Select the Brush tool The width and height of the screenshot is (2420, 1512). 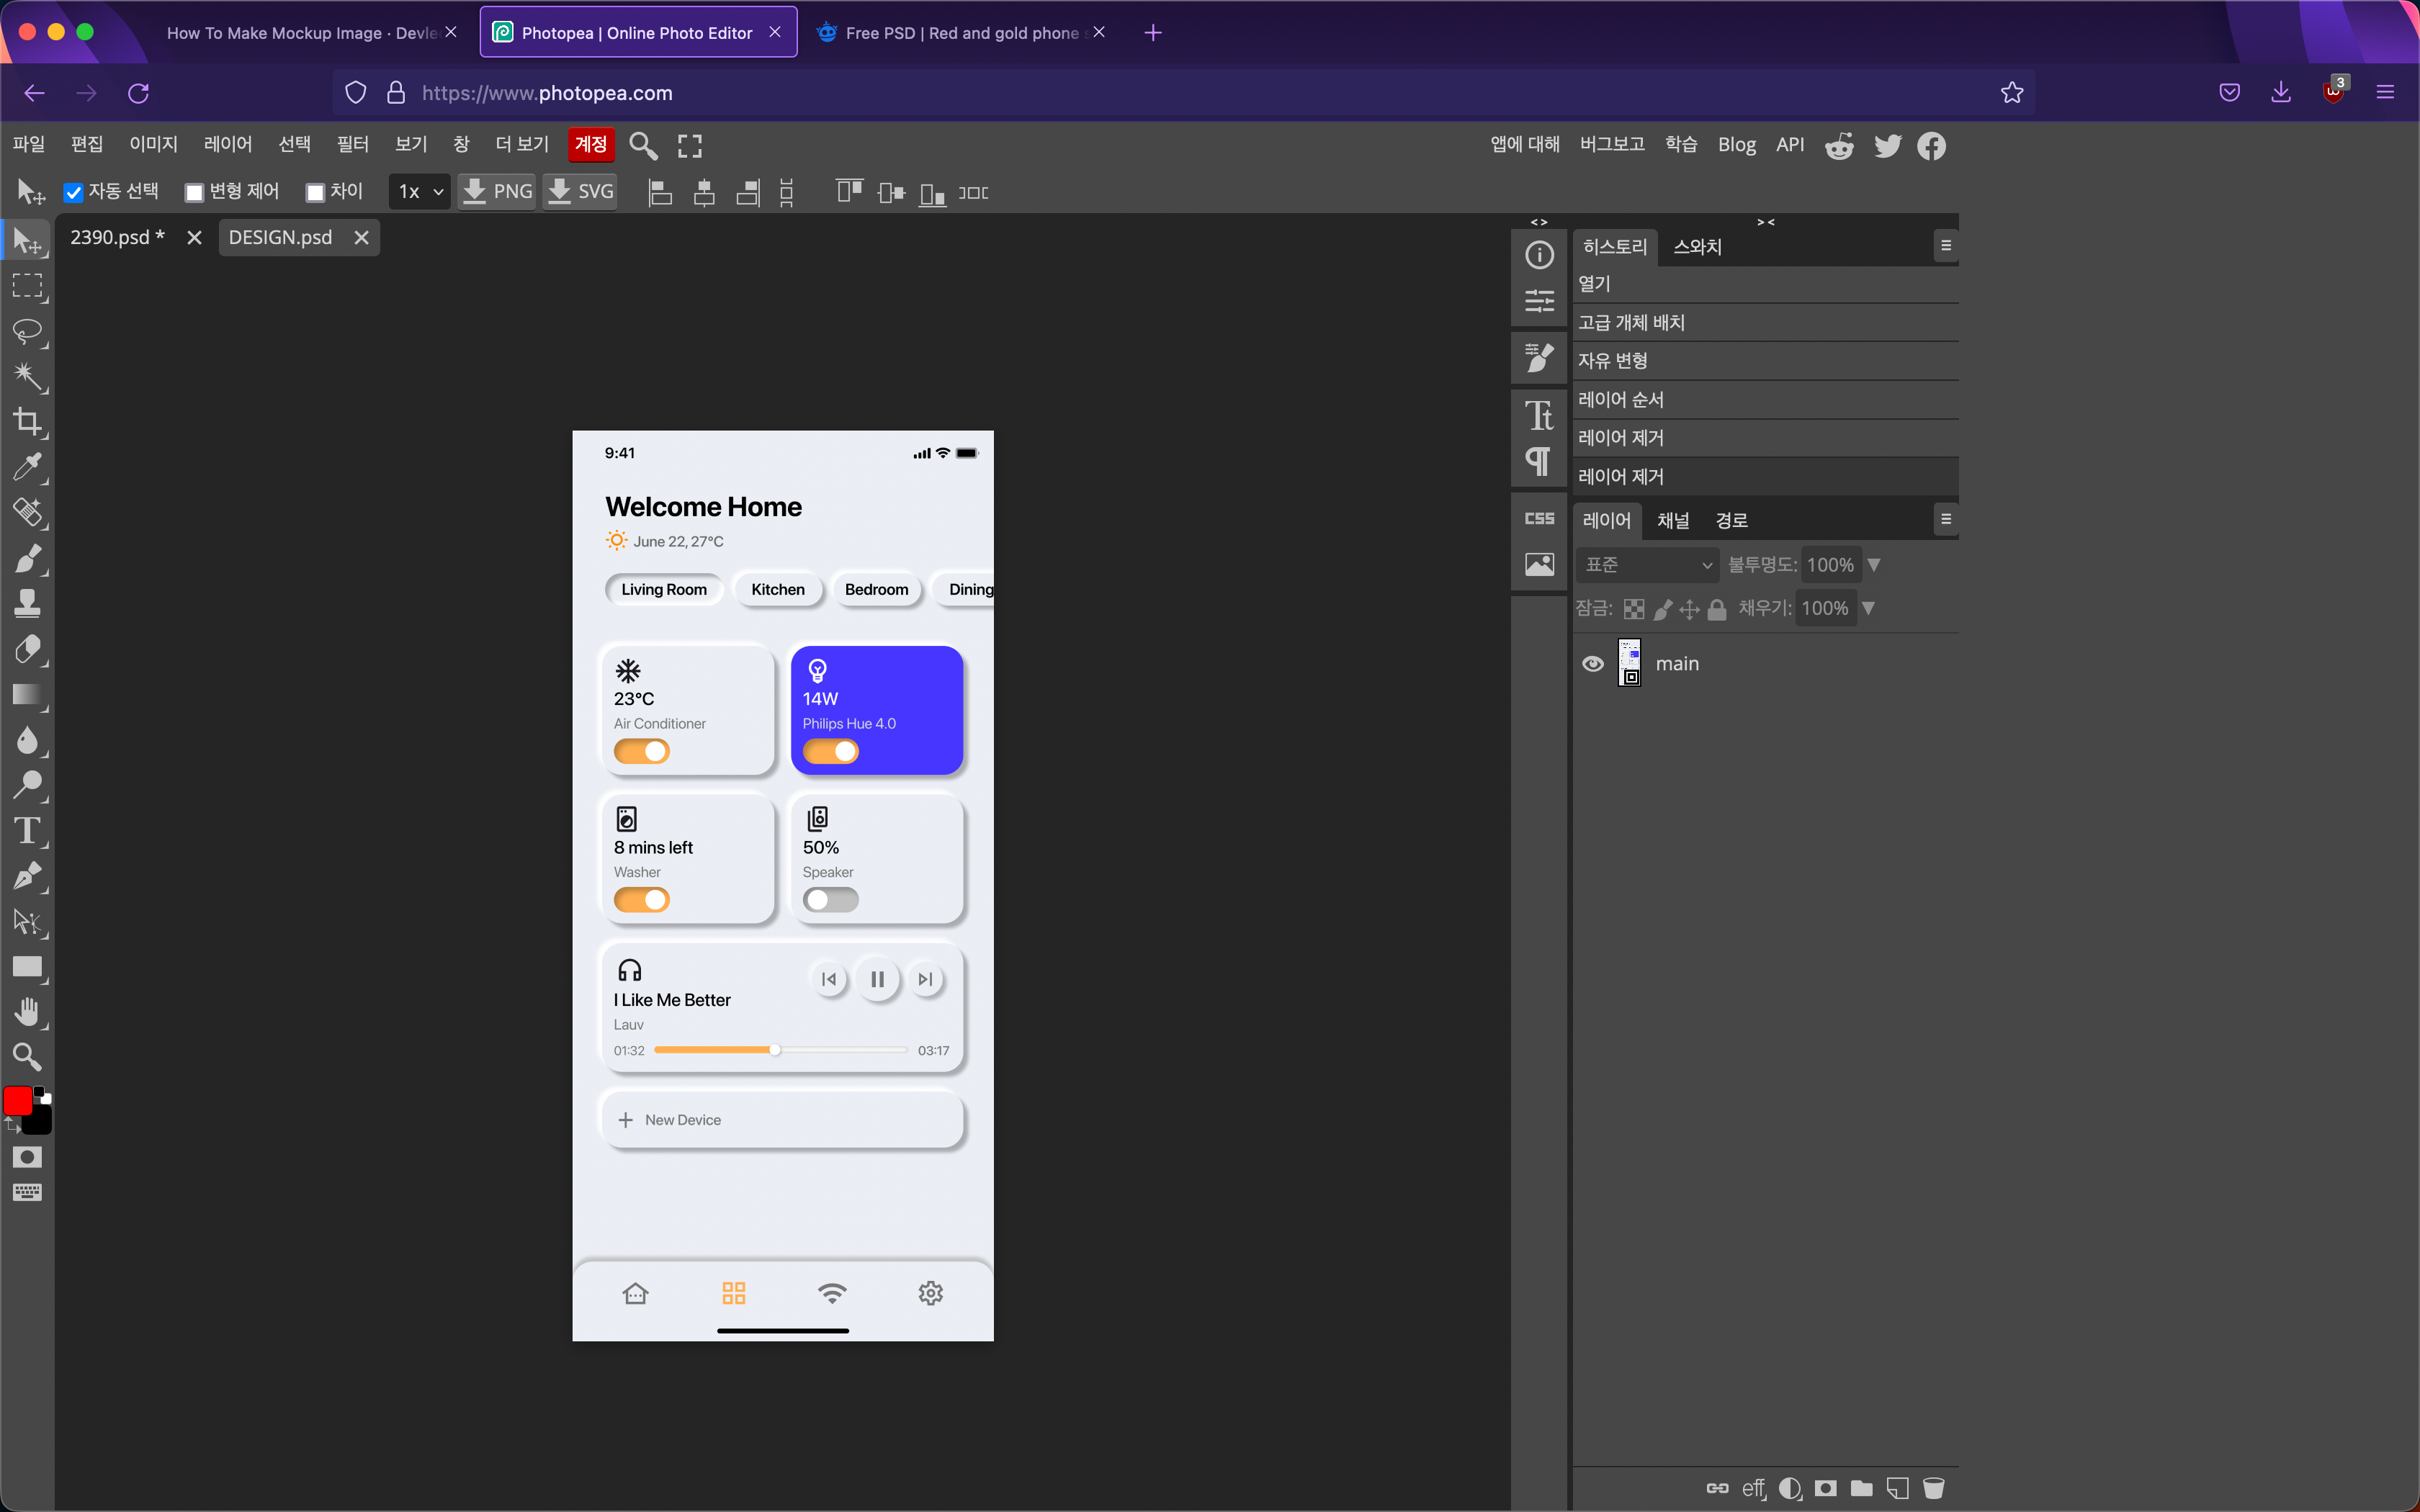(x=27, y=558)
